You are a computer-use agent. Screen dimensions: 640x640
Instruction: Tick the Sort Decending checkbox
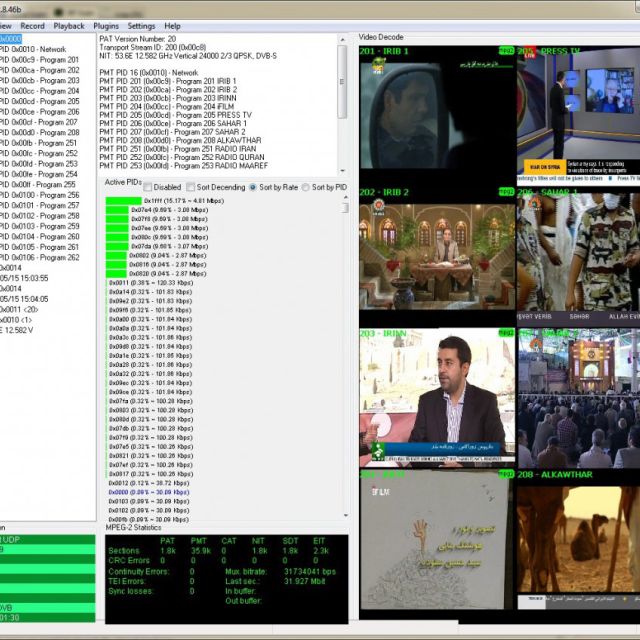[190, 187]
